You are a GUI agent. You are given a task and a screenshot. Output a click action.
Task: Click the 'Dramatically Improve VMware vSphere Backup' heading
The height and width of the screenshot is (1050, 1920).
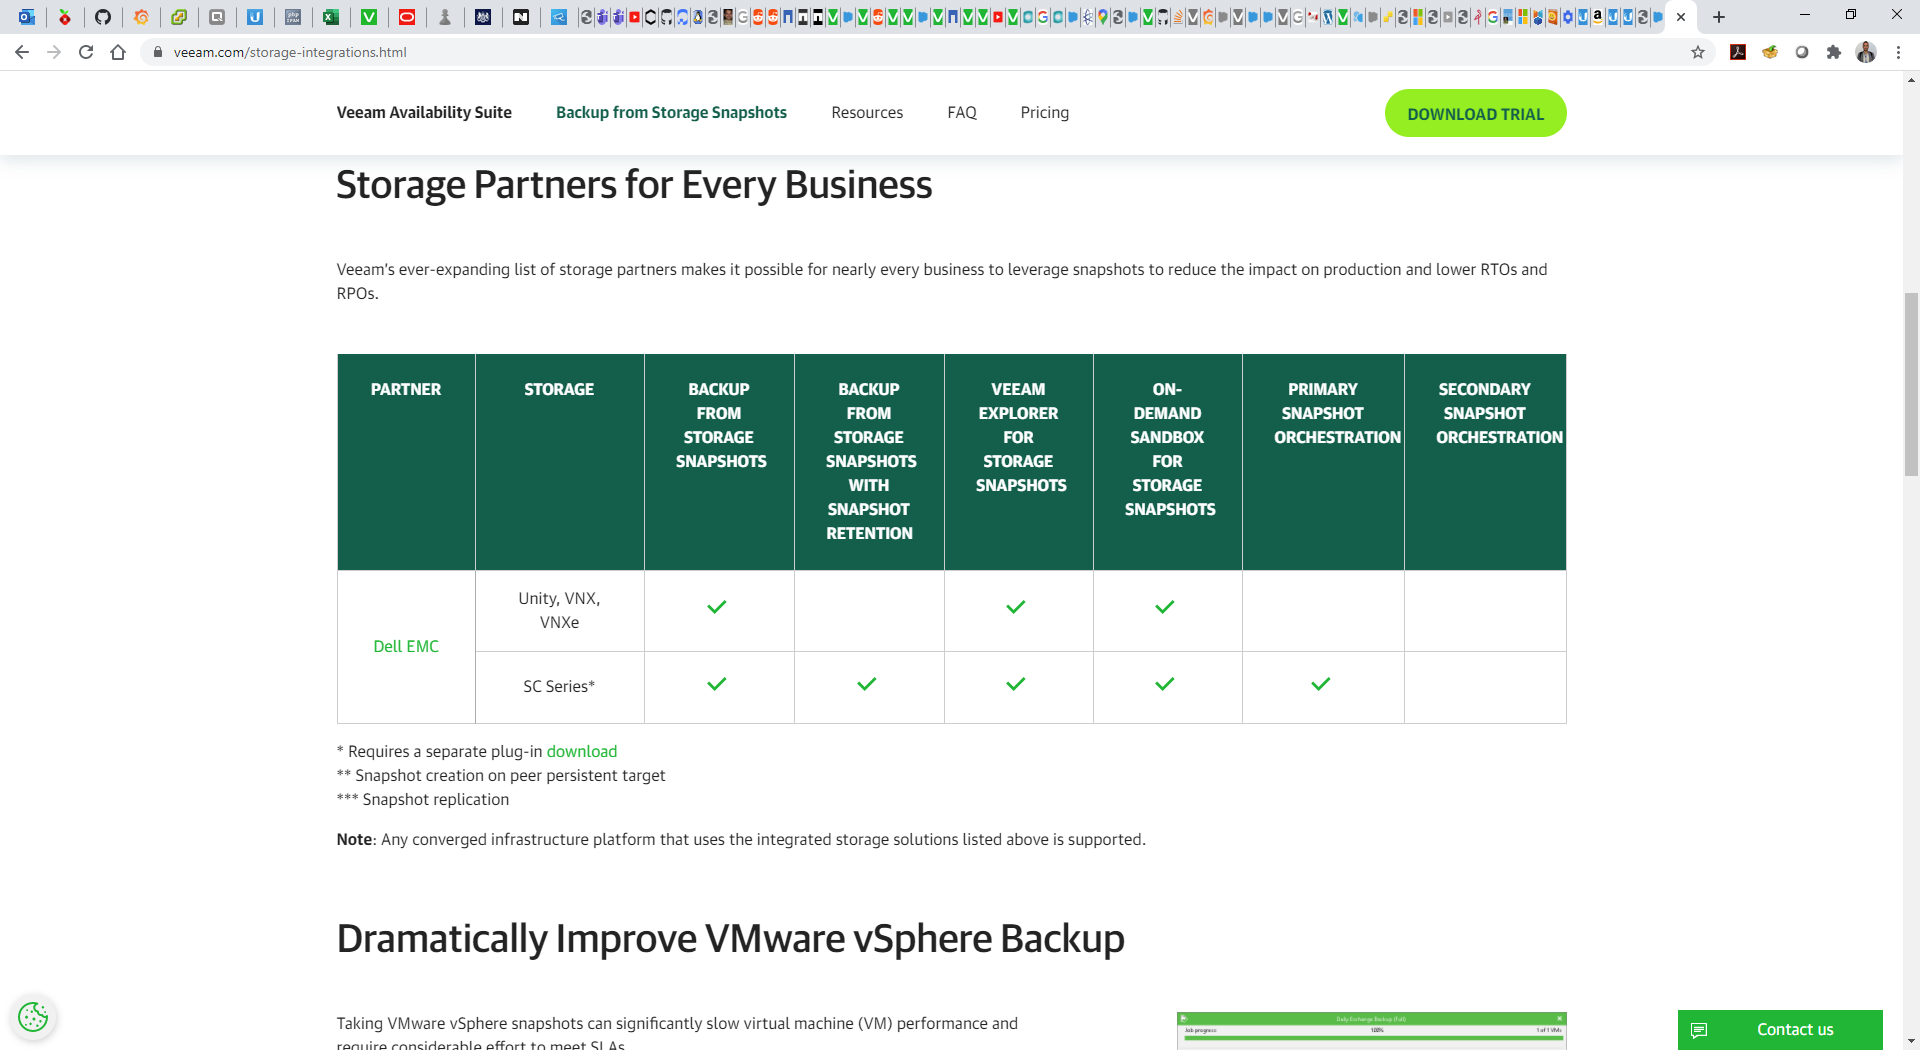coord(730,939)
